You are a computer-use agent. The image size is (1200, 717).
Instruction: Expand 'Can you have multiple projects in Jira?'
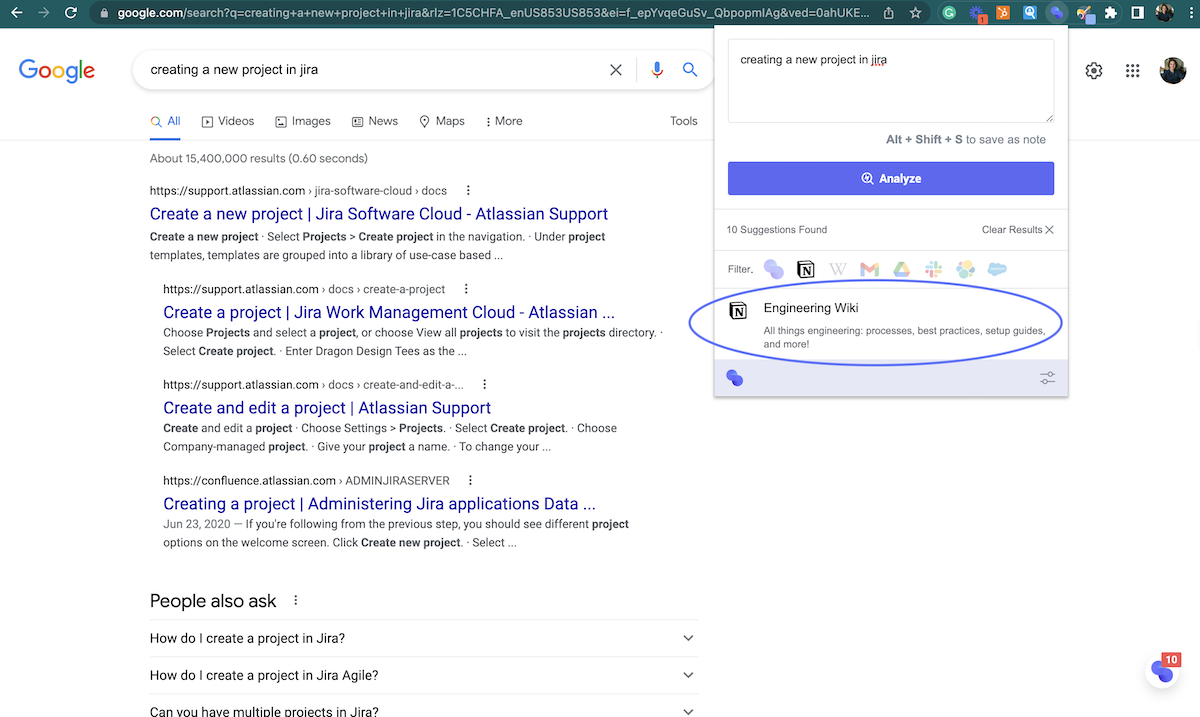click(424, 708)
